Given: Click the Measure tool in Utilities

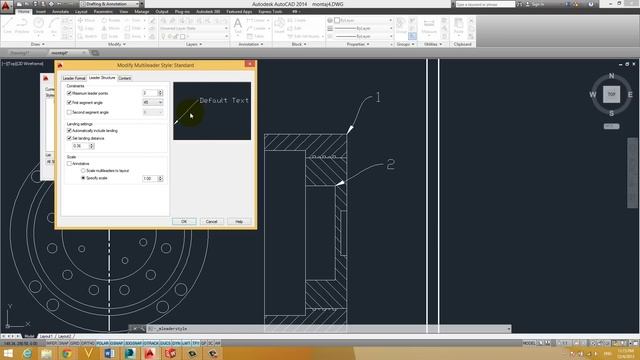Looking at the screenshot, I should (429, 26).
